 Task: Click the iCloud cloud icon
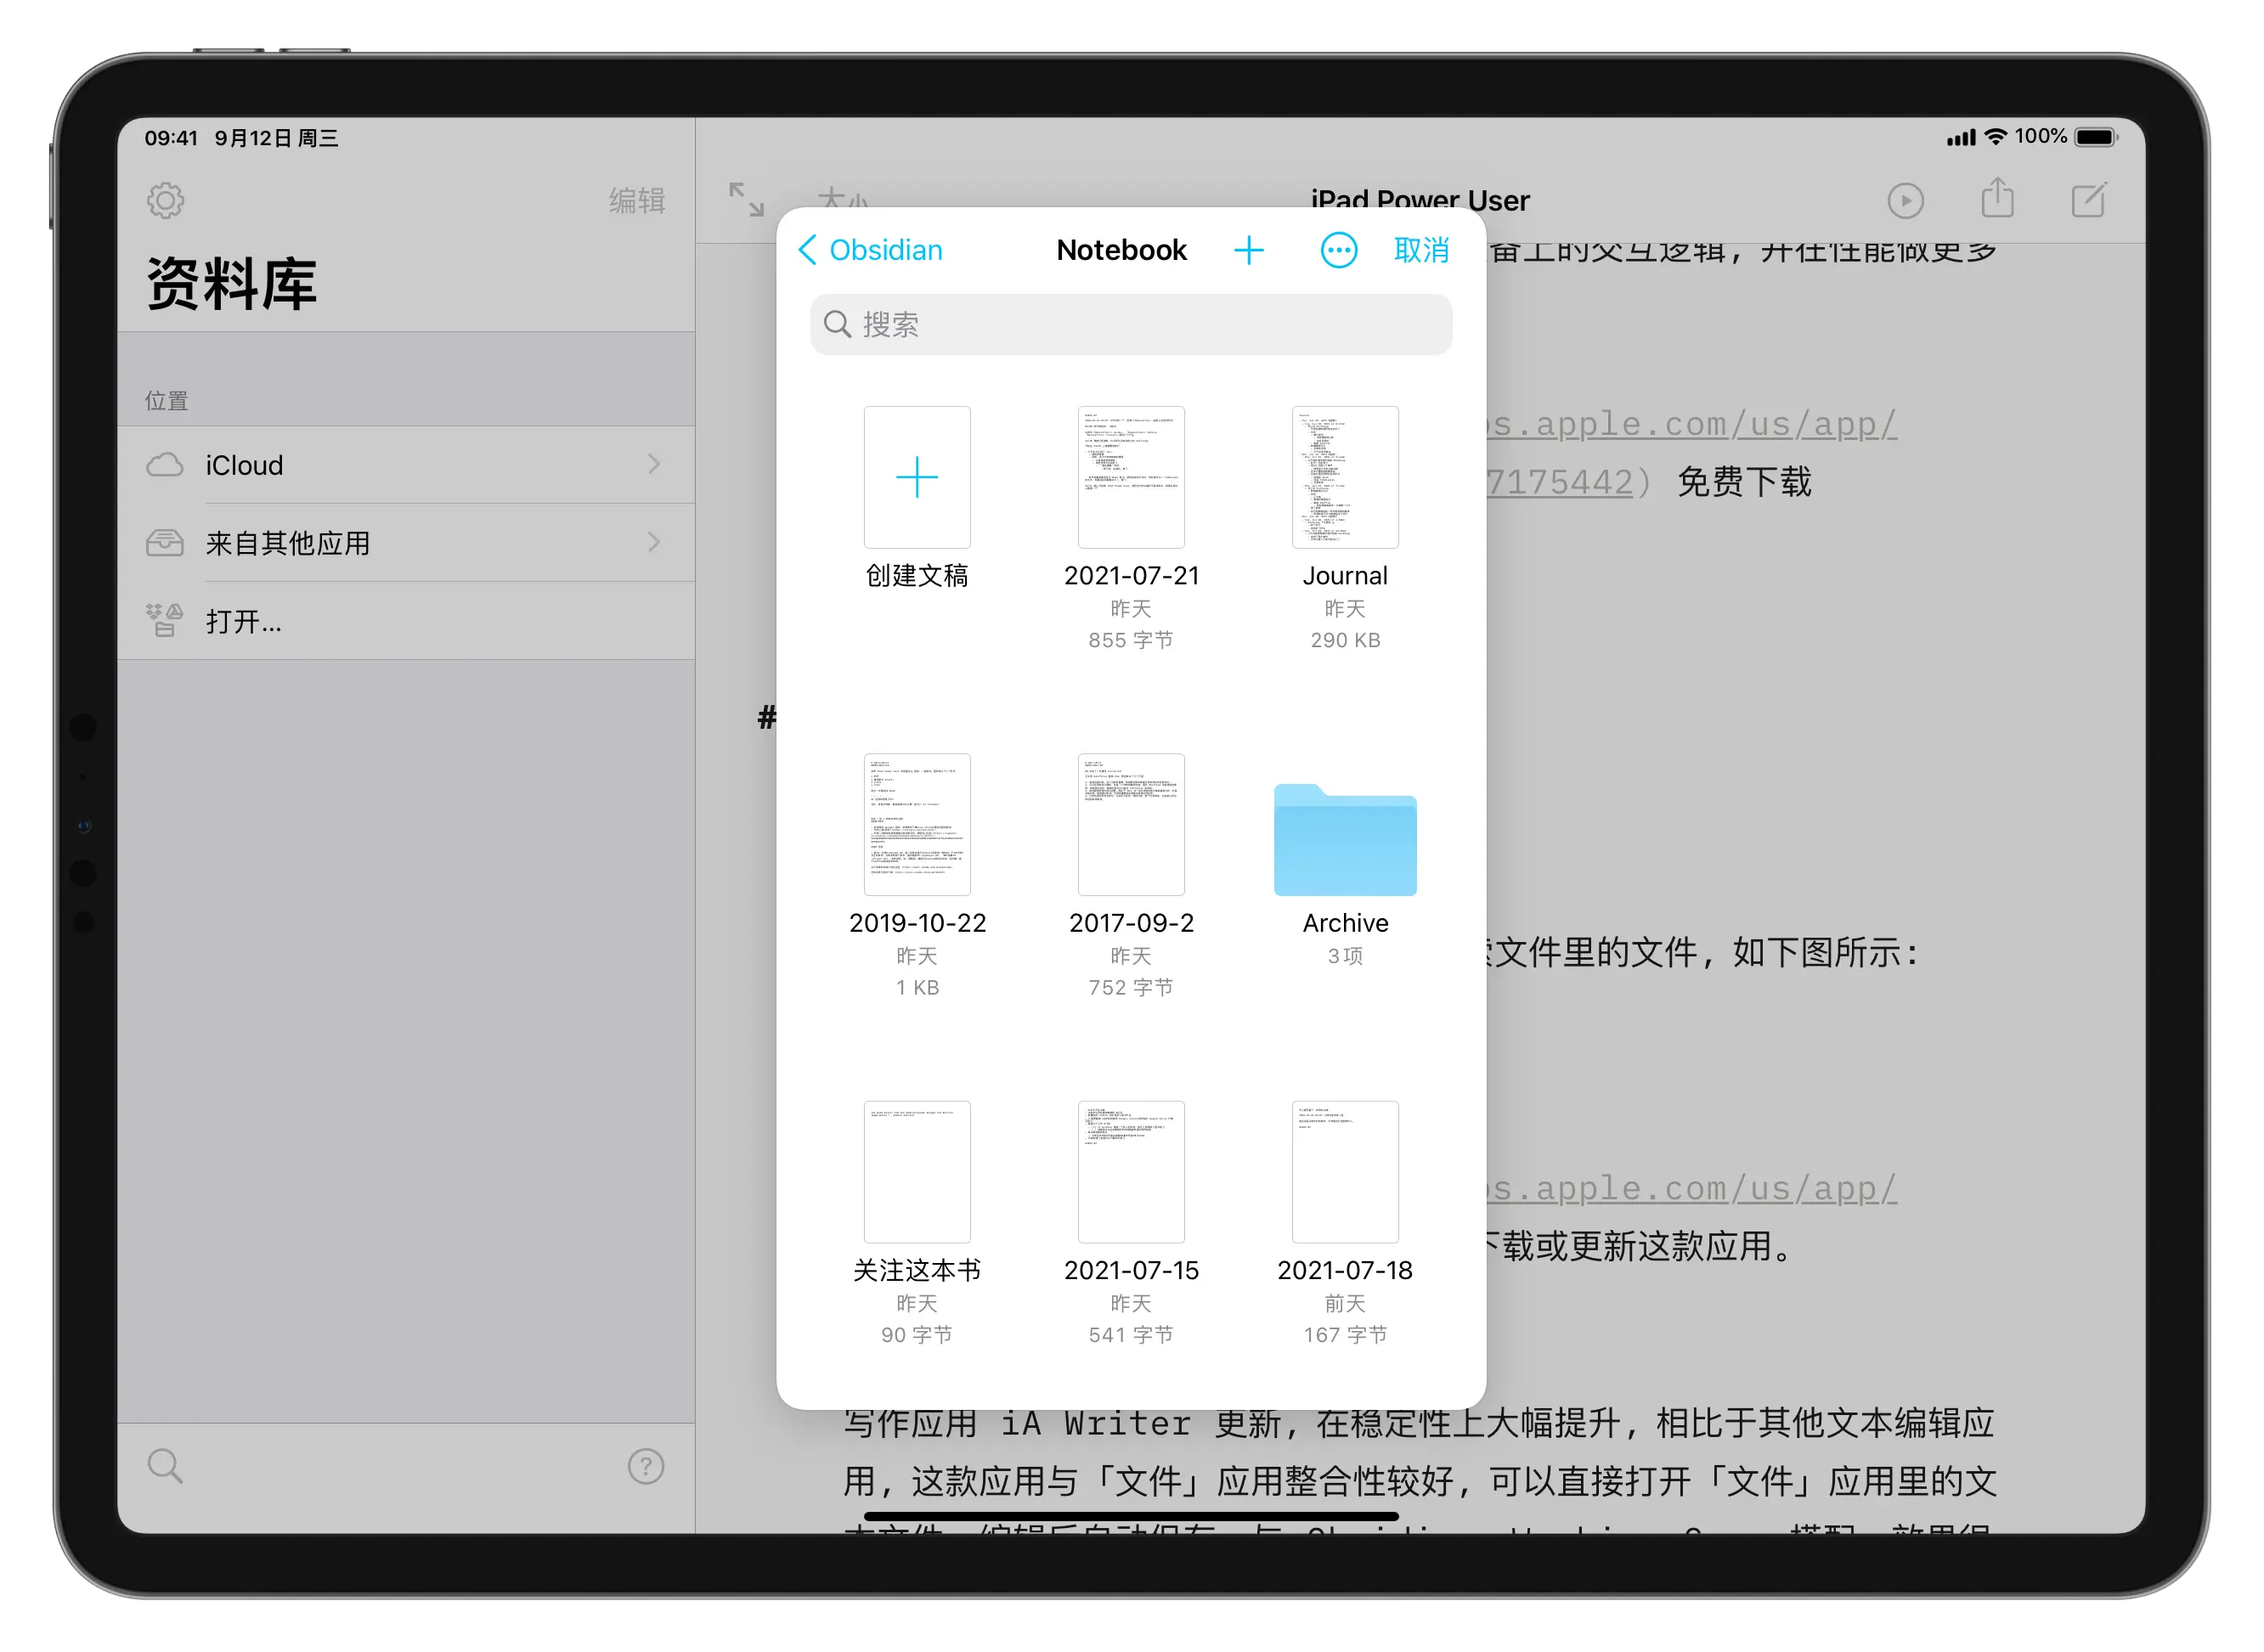tap(165, 465)
